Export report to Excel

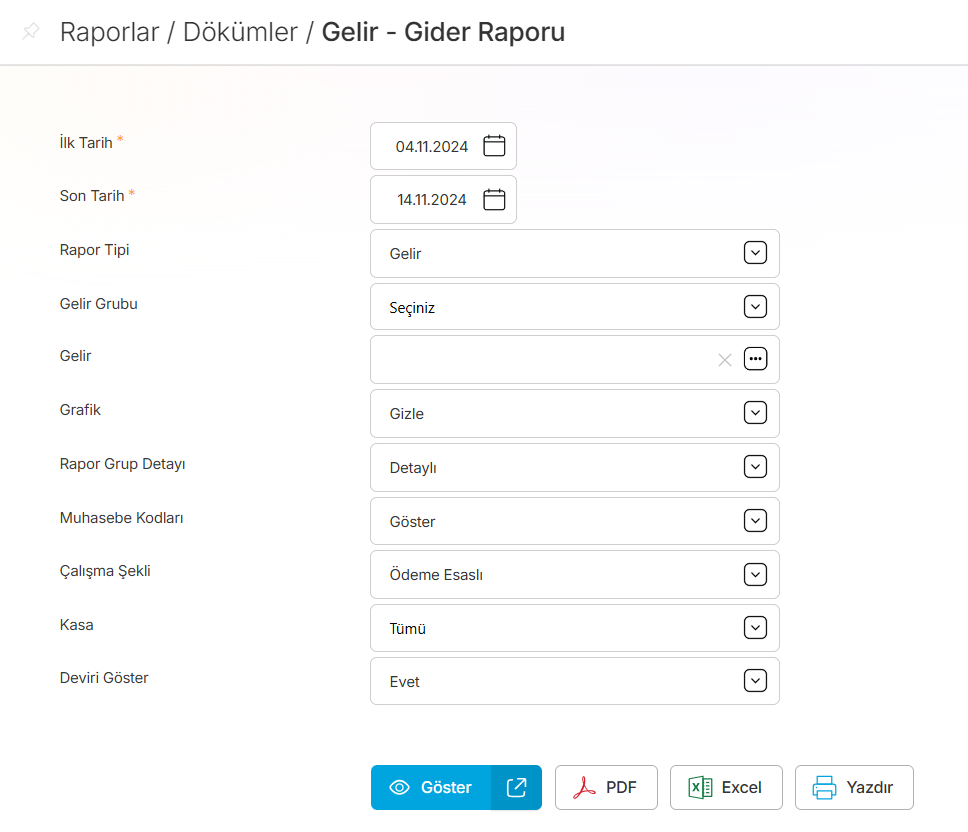tap(726, 787)
